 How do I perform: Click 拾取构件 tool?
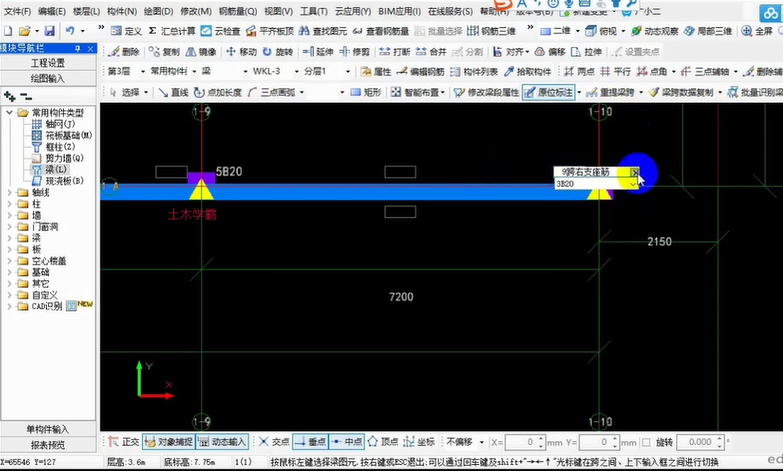tap(527, 71)
